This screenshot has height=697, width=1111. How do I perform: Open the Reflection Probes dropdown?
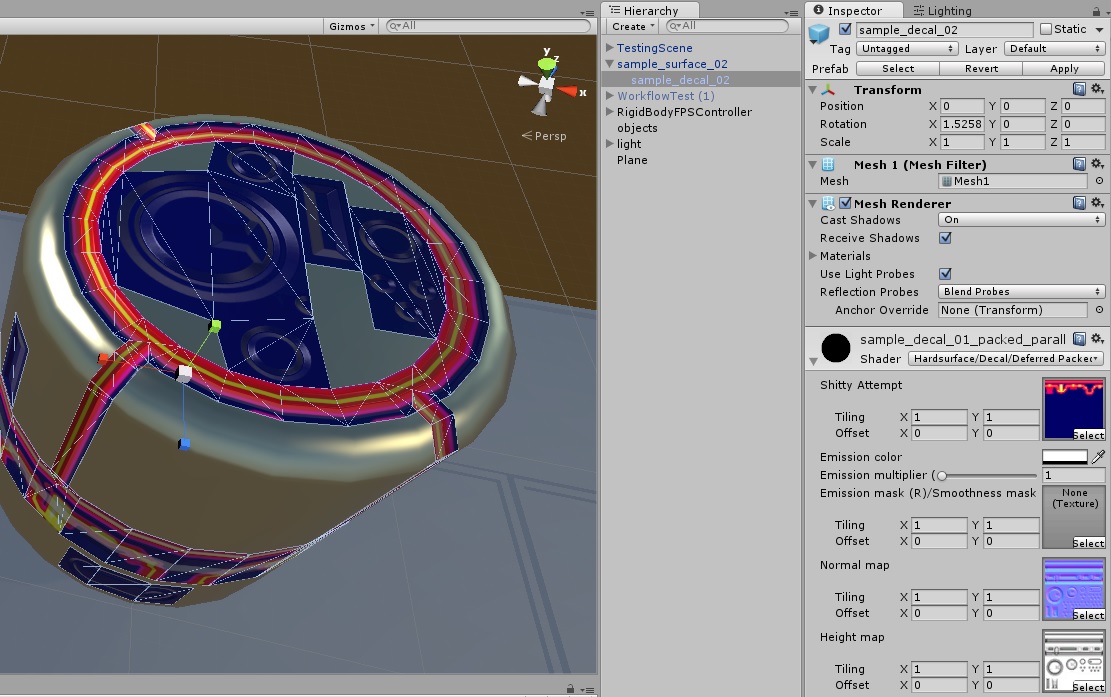point(1020,291)
